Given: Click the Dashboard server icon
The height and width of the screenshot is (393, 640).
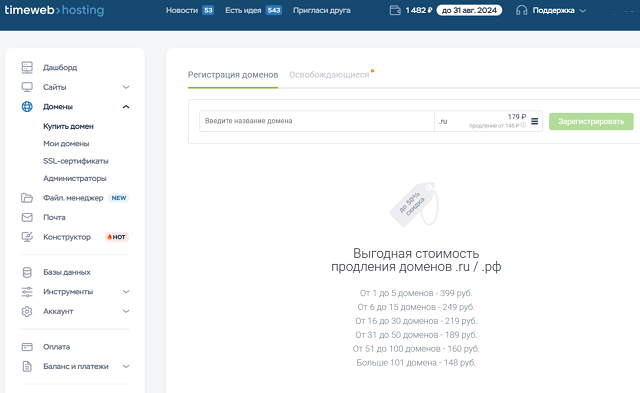Looking at the screenshot, I should pos(27,67).
